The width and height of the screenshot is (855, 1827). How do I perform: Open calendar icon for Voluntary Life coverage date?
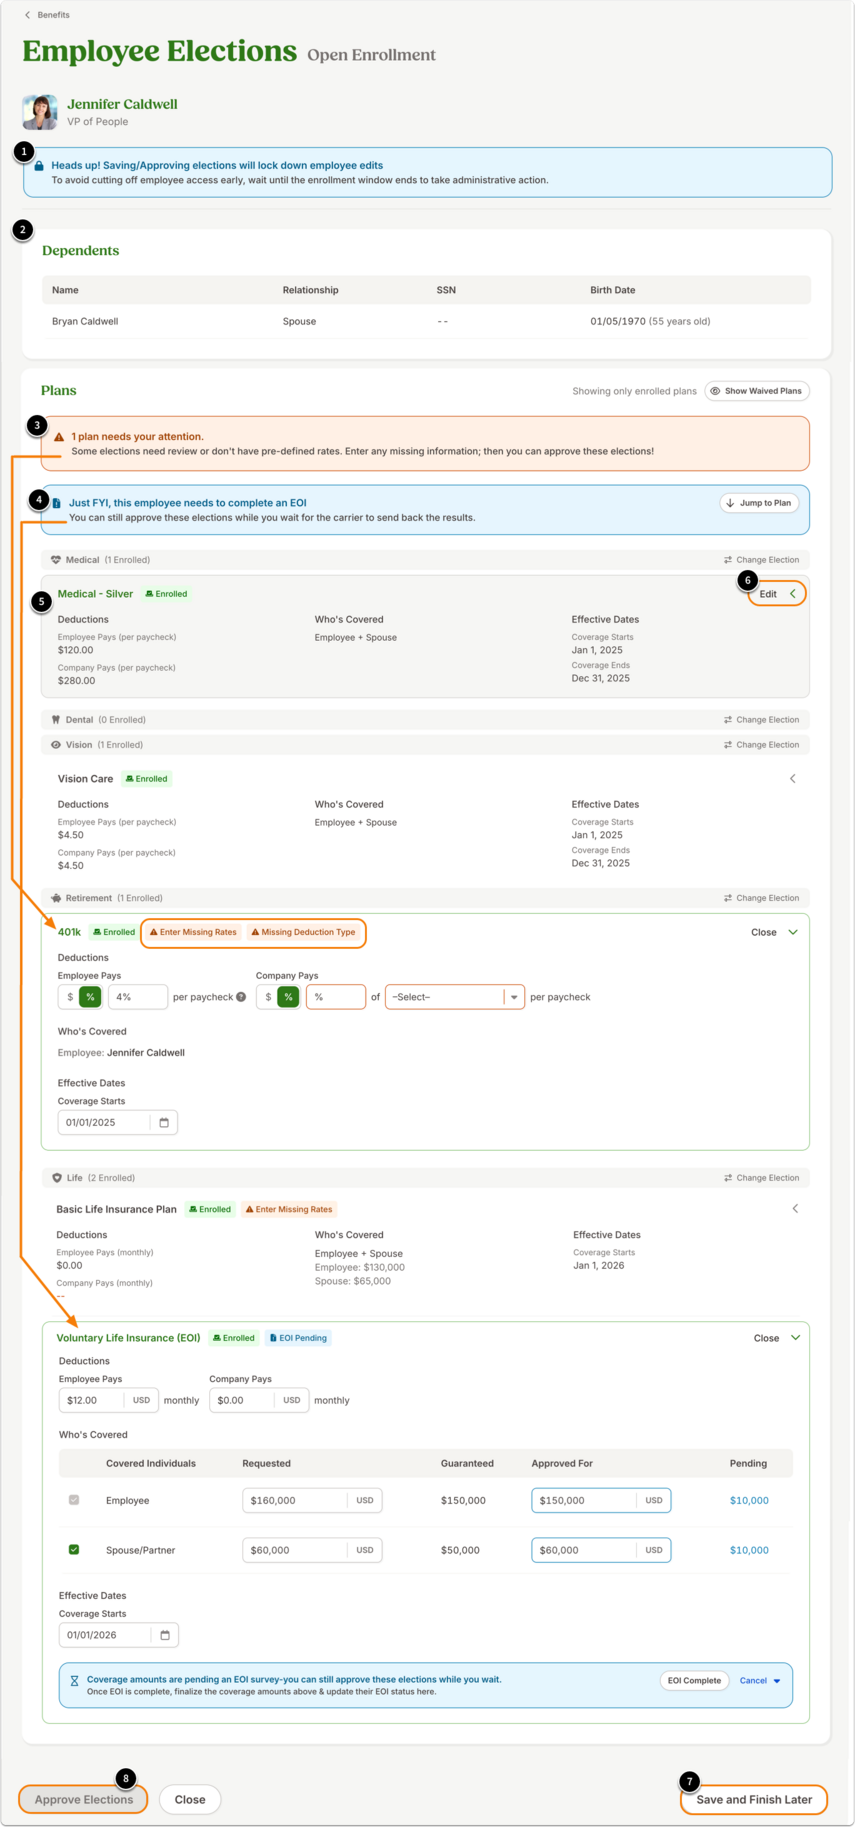pos(165,1635)
